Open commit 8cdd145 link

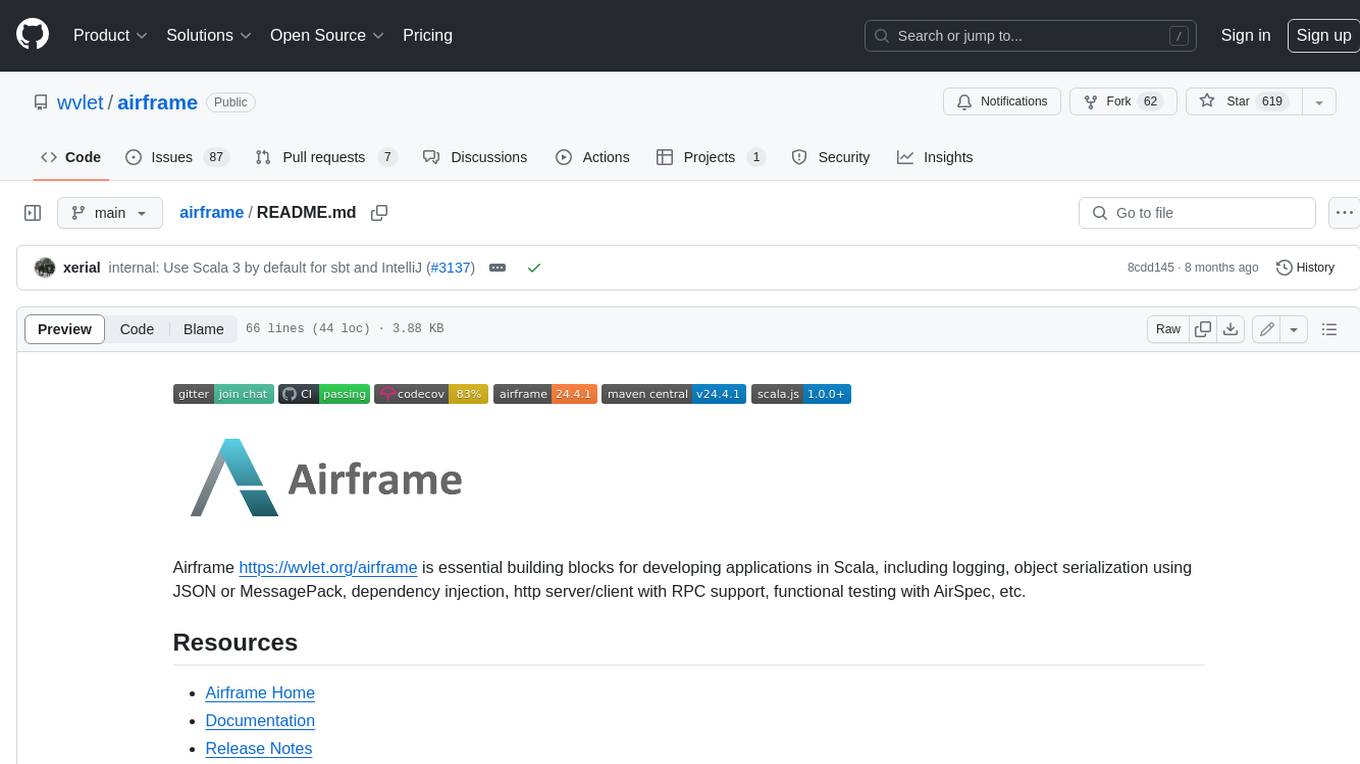[1151, 268]
